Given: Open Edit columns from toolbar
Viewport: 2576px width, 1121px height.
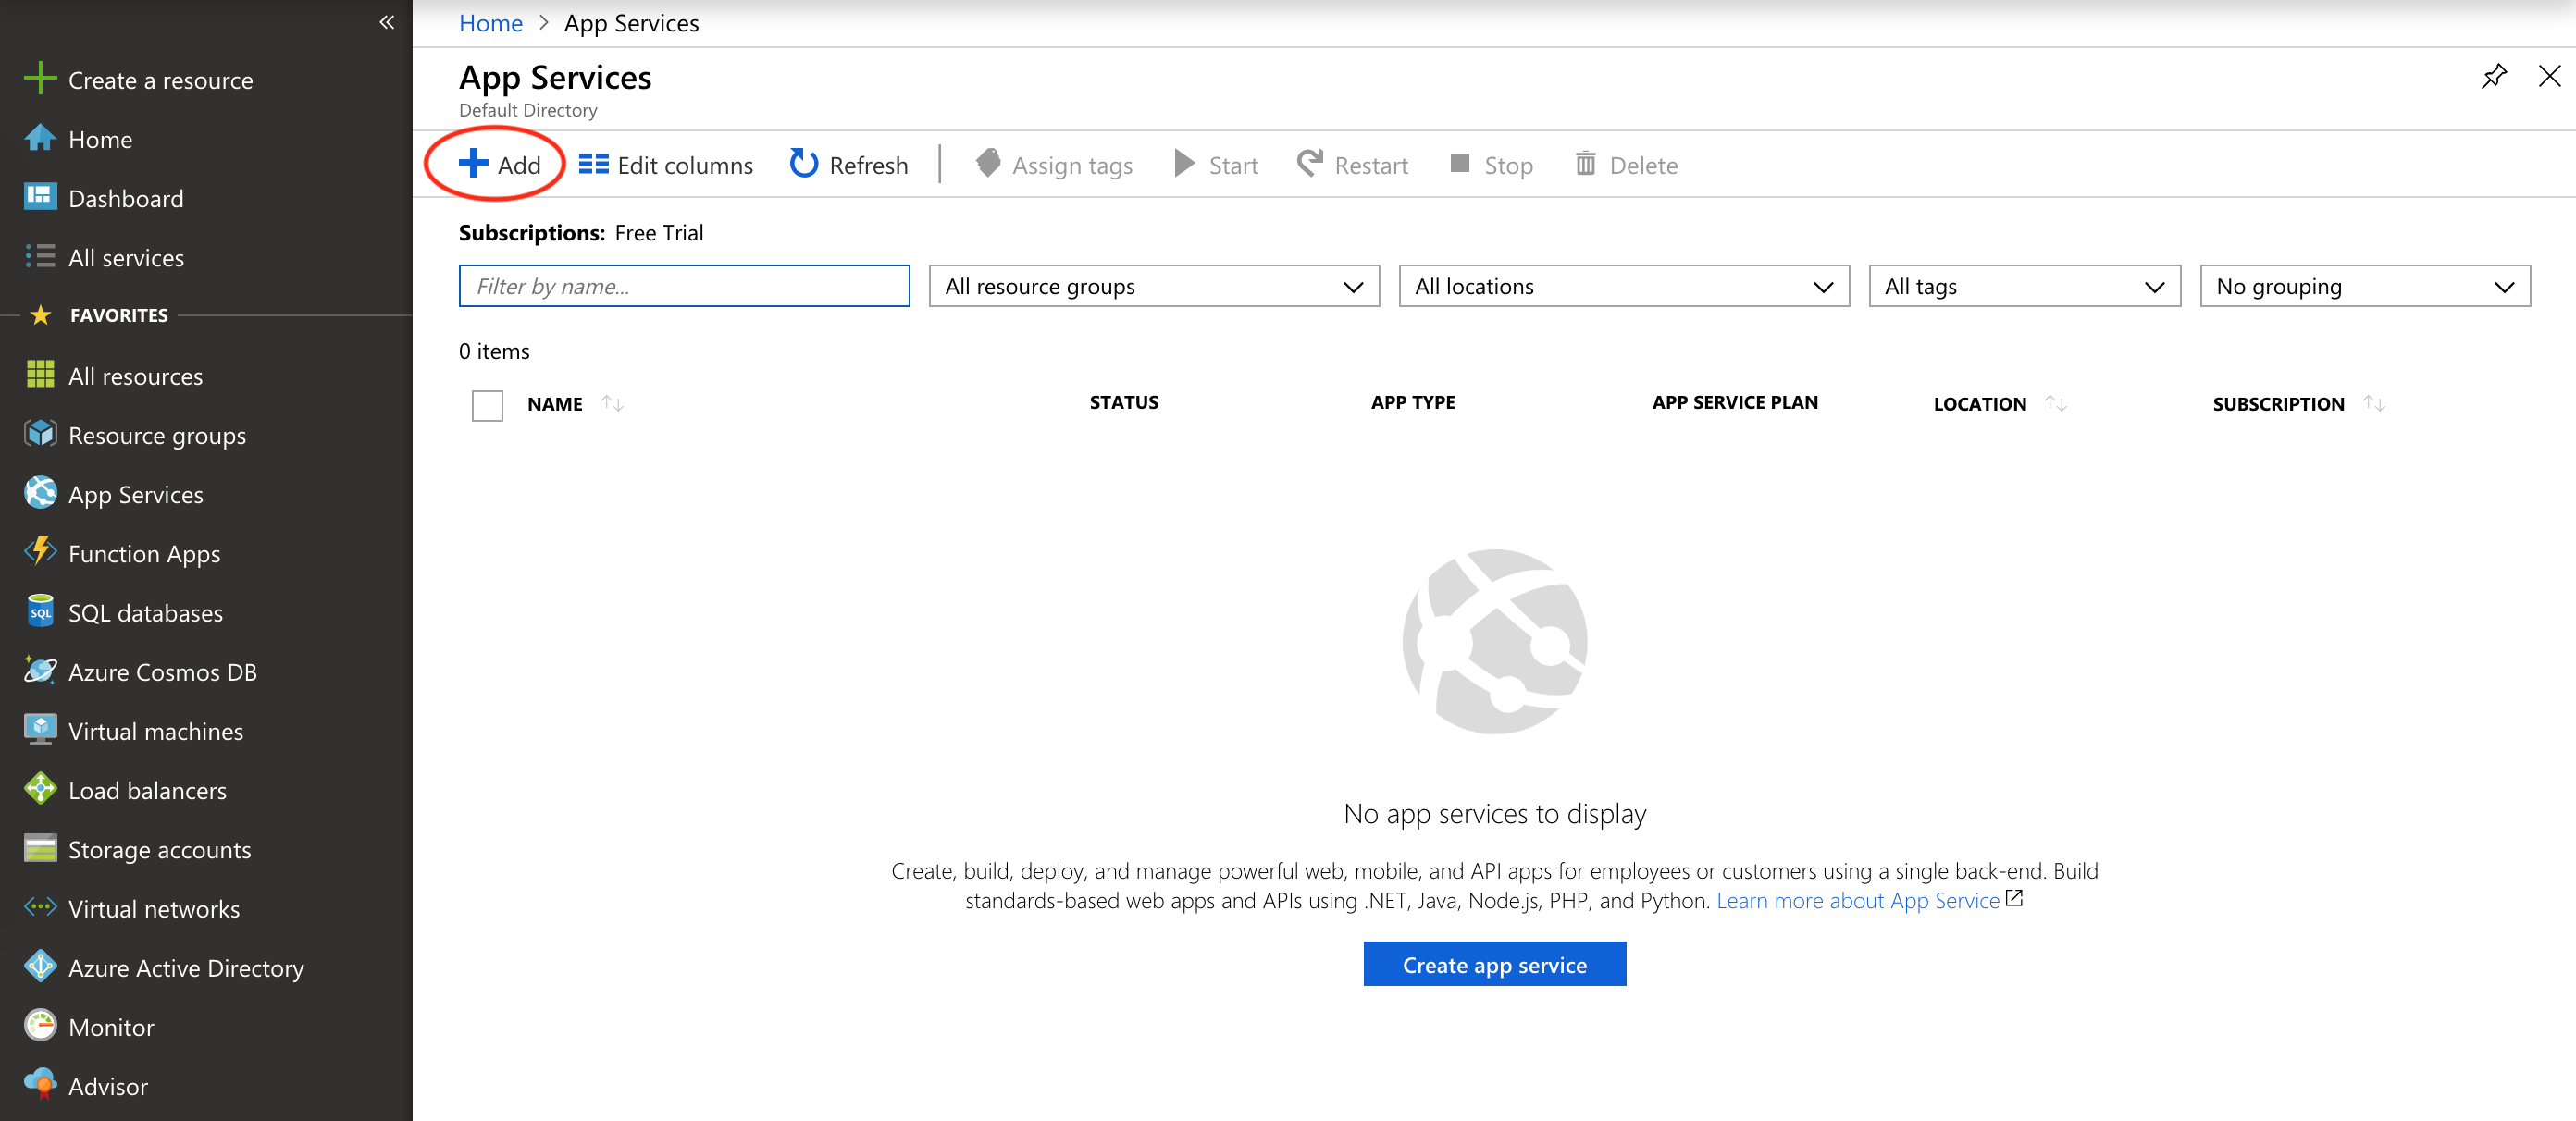Looking at the screenshot, I should 666,165.
